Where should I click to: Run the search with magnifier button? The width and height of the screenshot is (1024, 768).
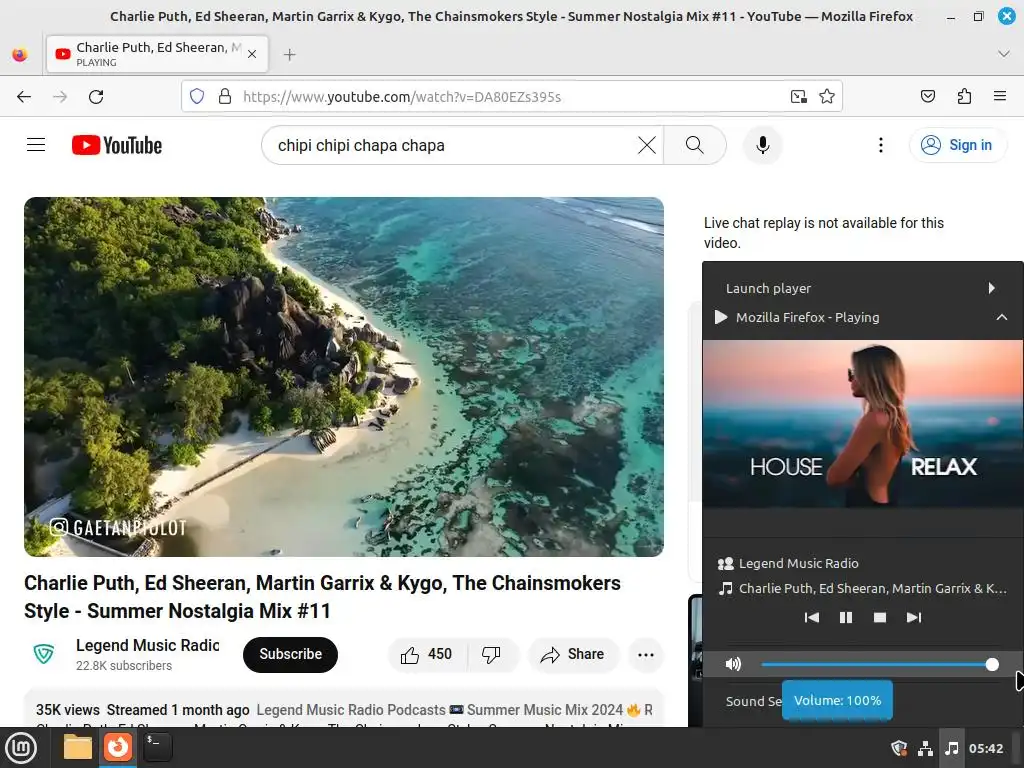[x=695, y=145]
